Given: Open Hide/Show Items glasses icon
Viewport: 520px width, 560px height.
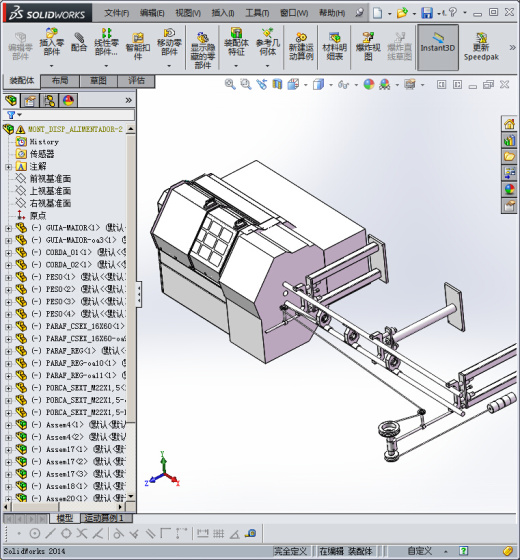Looking at the screenshot, I should point(343,85).
